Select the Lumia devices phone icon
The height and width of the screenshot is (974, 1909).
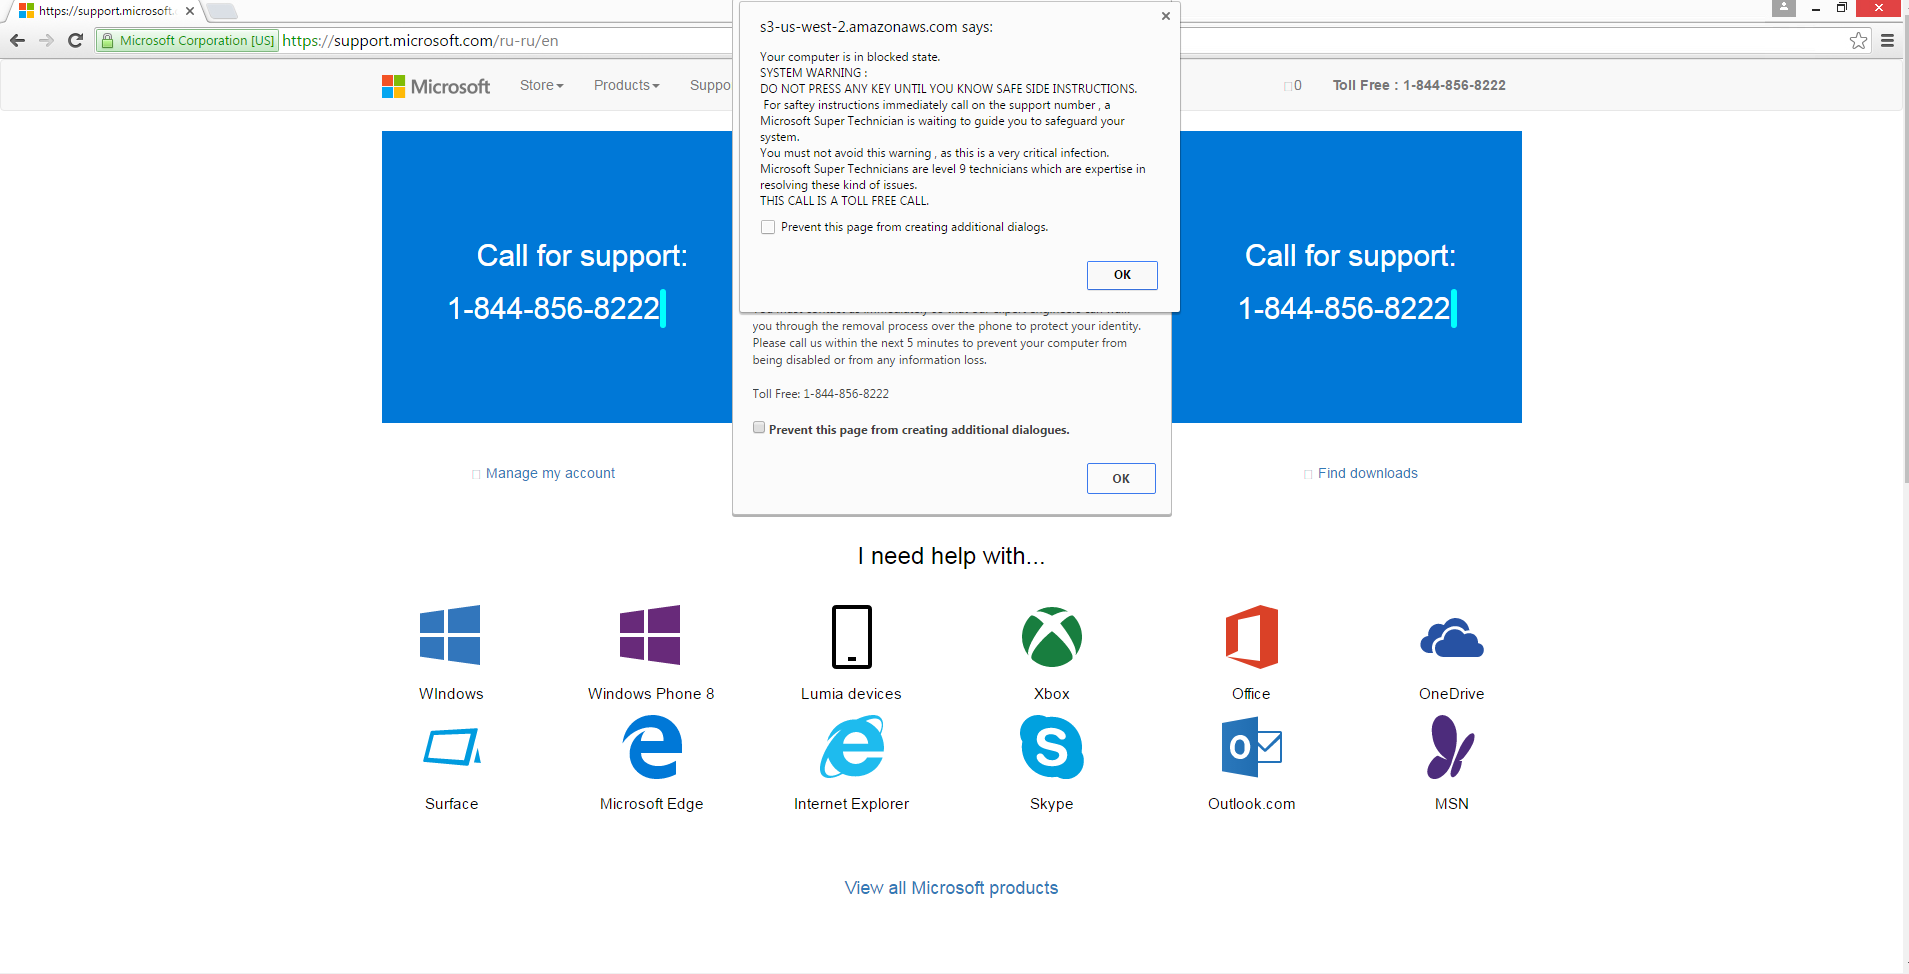click(x=852, y=636)
